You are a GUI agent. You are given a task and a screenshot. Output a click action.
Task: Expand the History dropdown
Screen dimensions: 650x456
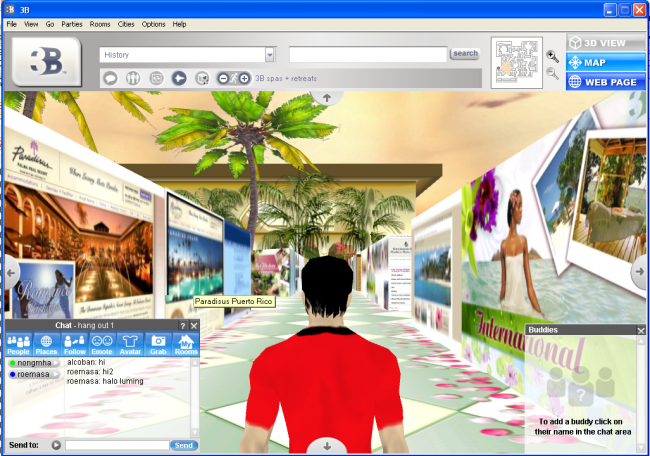[x=269, y=54]
